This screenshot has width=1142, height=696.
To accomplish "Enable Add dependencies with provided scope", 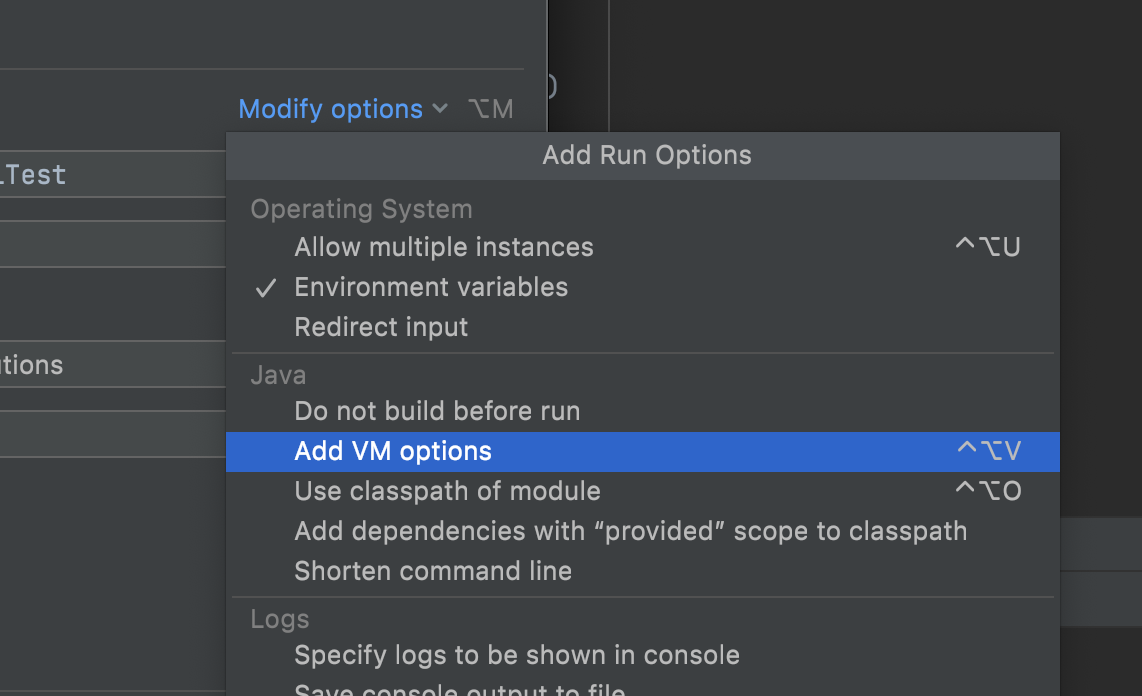I will pyautogui.click(x=642, y=531).
